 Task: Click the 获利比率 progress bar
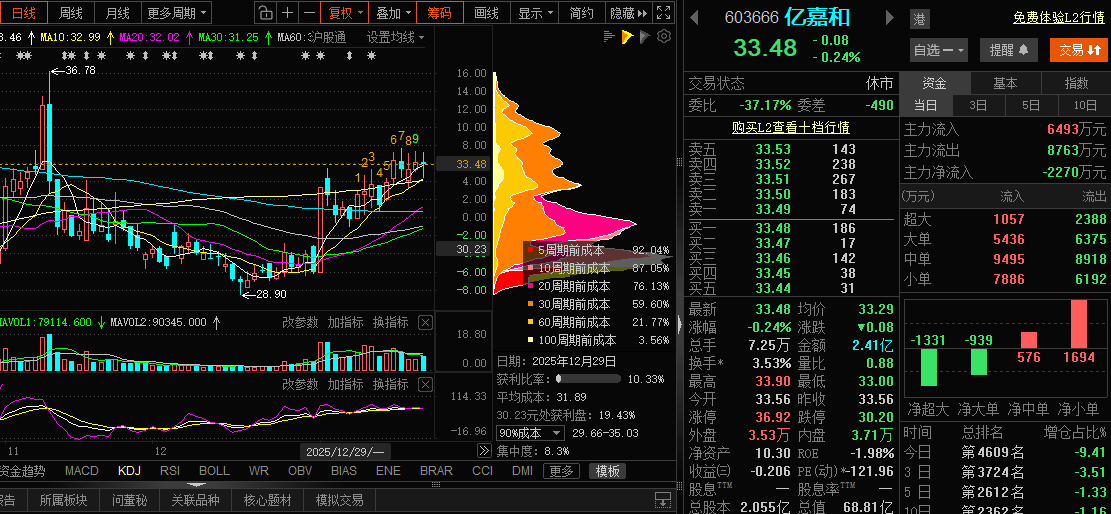pos(588,379)
